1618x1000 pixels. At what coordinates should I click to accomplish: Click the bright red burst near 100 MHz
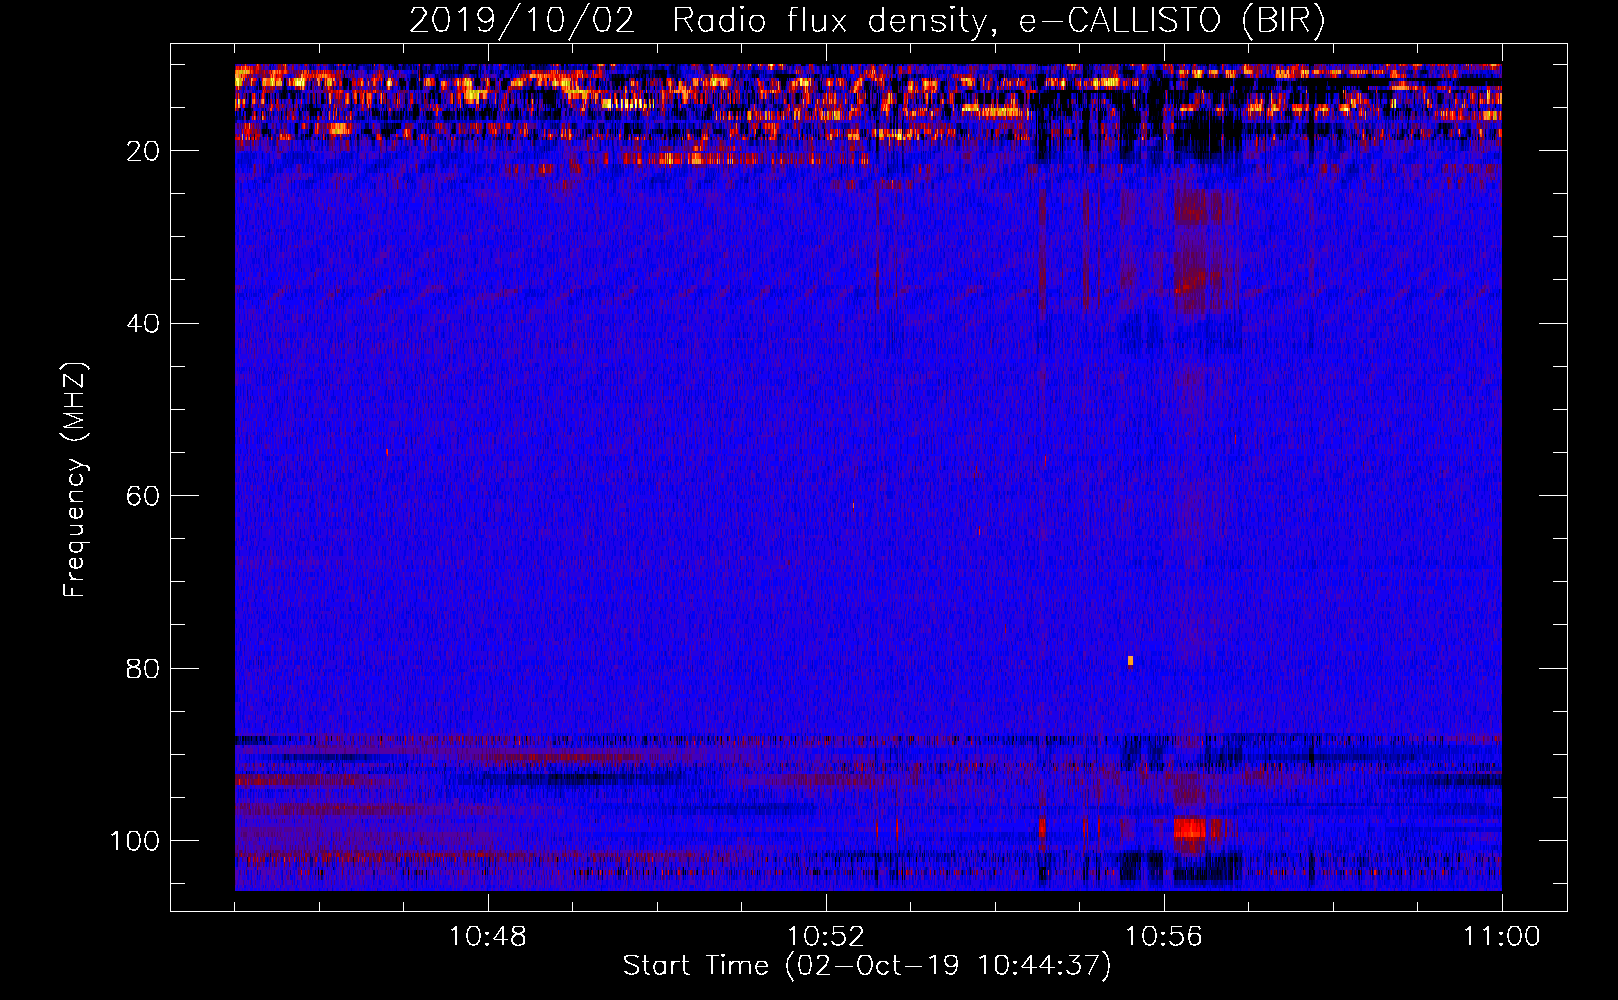click(x=1189, y=829)
